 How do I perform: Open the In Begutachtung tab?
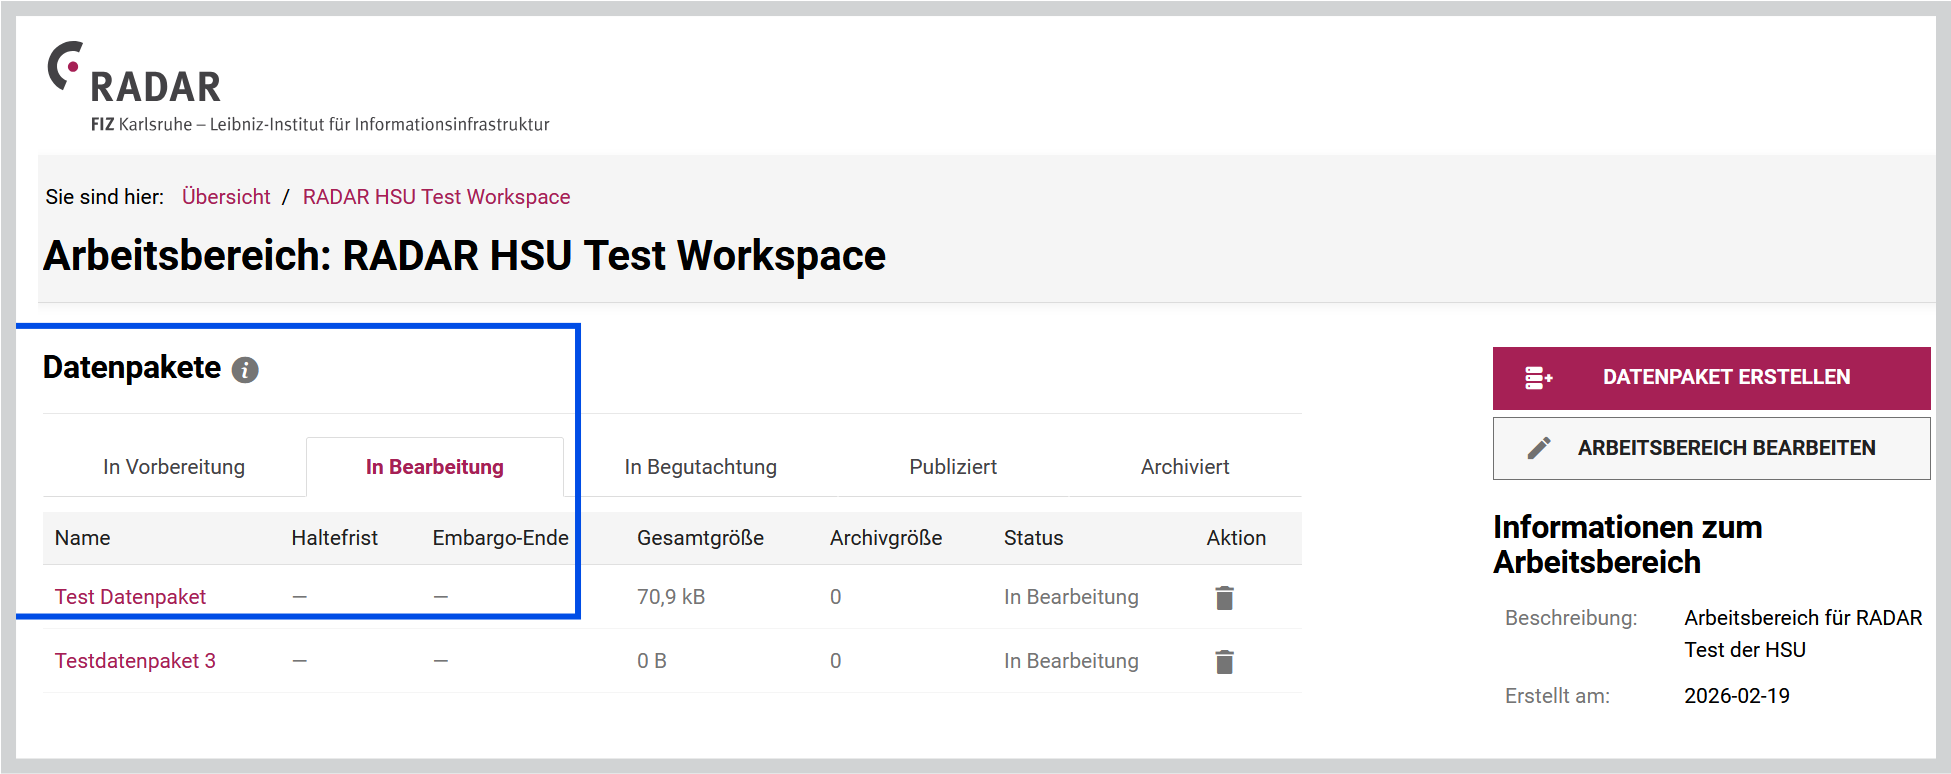[700, 467]
